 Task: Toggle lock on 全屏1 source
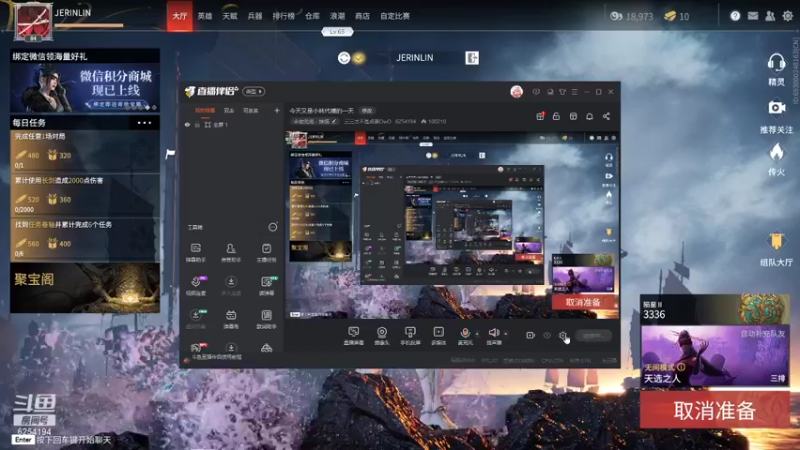tap(197, 124)
